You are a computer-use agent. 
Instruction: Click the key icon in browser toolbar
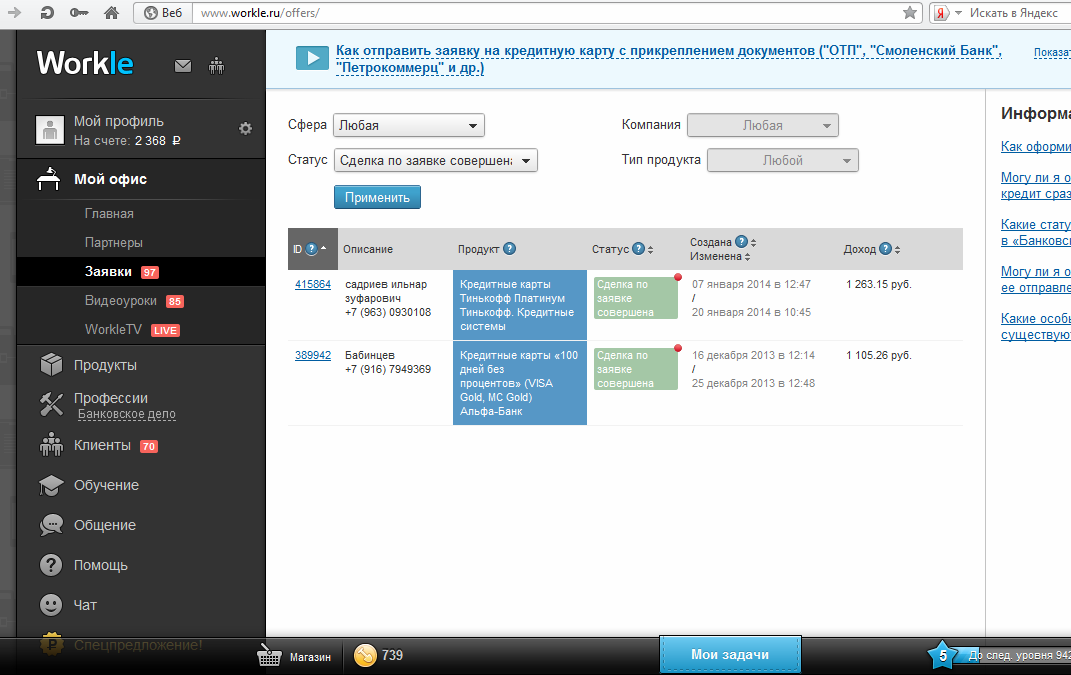point(79,12)
